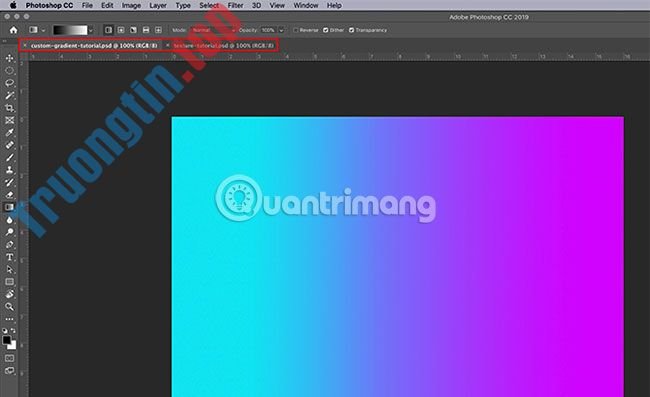The height and width of the screenshot is (397, 650).
Task: Open the Image menu
Action: coord(131,5)
